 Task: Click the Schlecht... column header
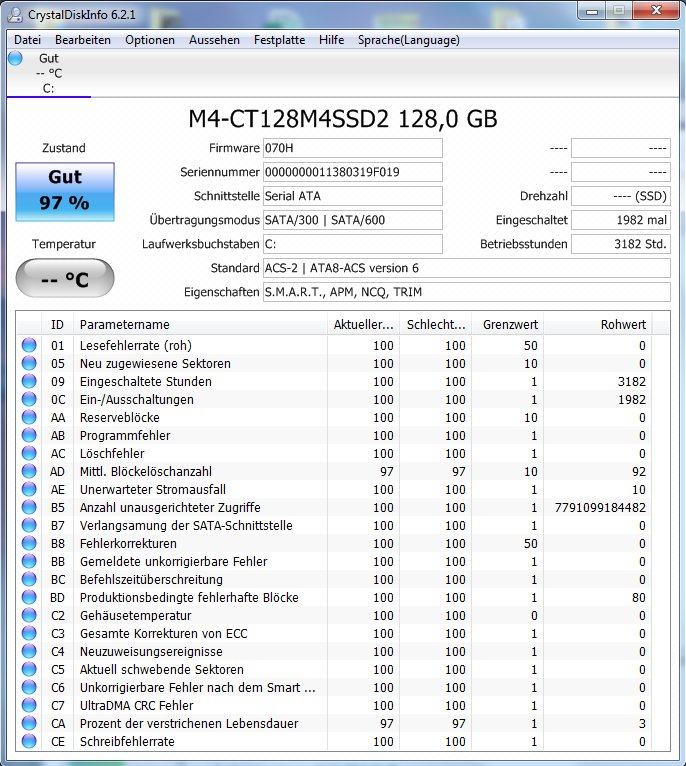[435, 324]
